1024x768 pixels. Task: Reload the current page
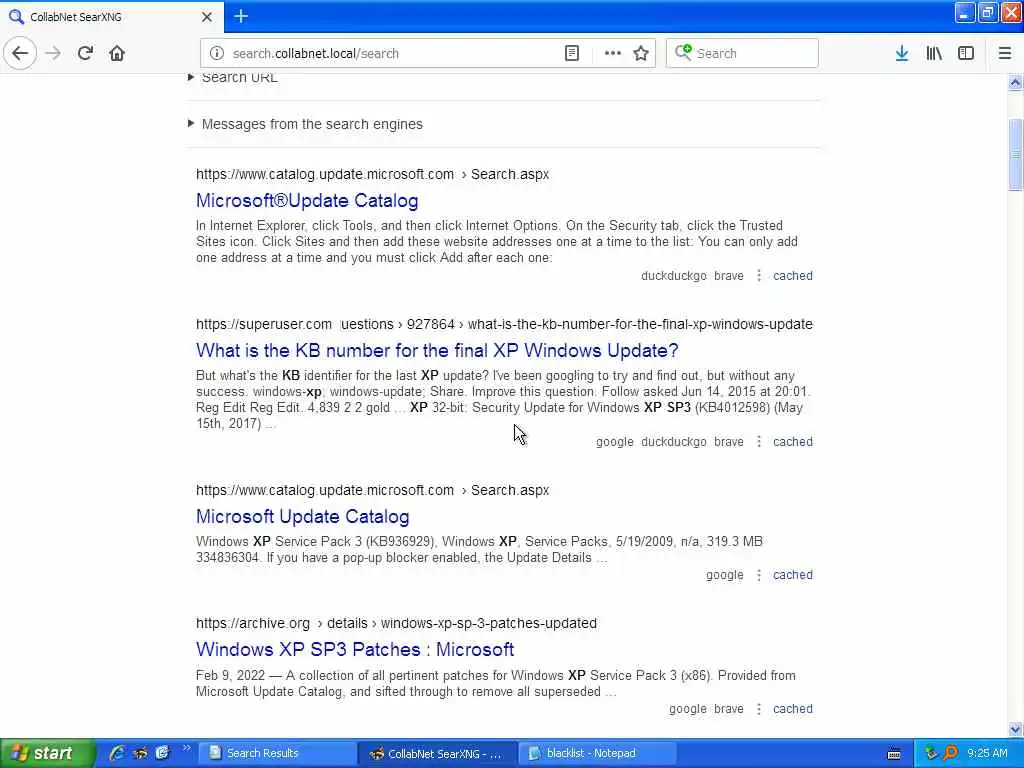85,53
